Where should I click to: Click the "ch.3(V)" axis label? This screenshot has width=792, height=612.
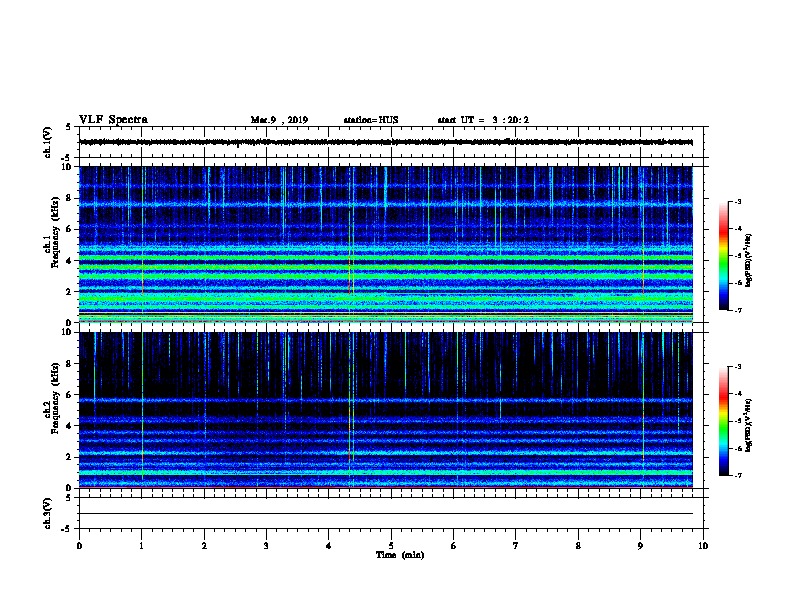47,513
